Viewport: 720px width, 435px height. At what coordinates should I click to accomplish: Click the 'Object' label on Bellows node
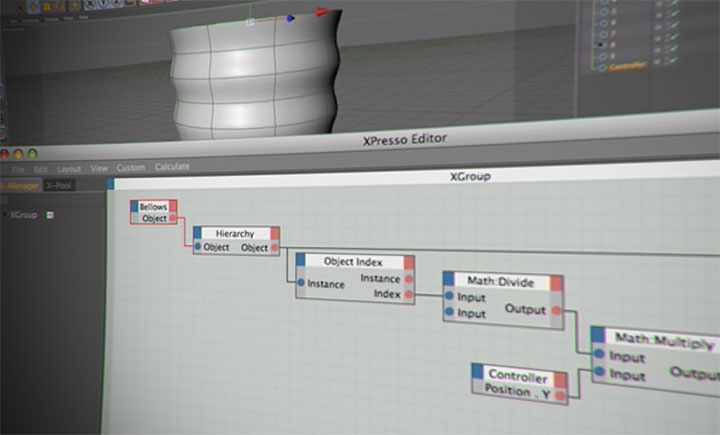point(154,218)
